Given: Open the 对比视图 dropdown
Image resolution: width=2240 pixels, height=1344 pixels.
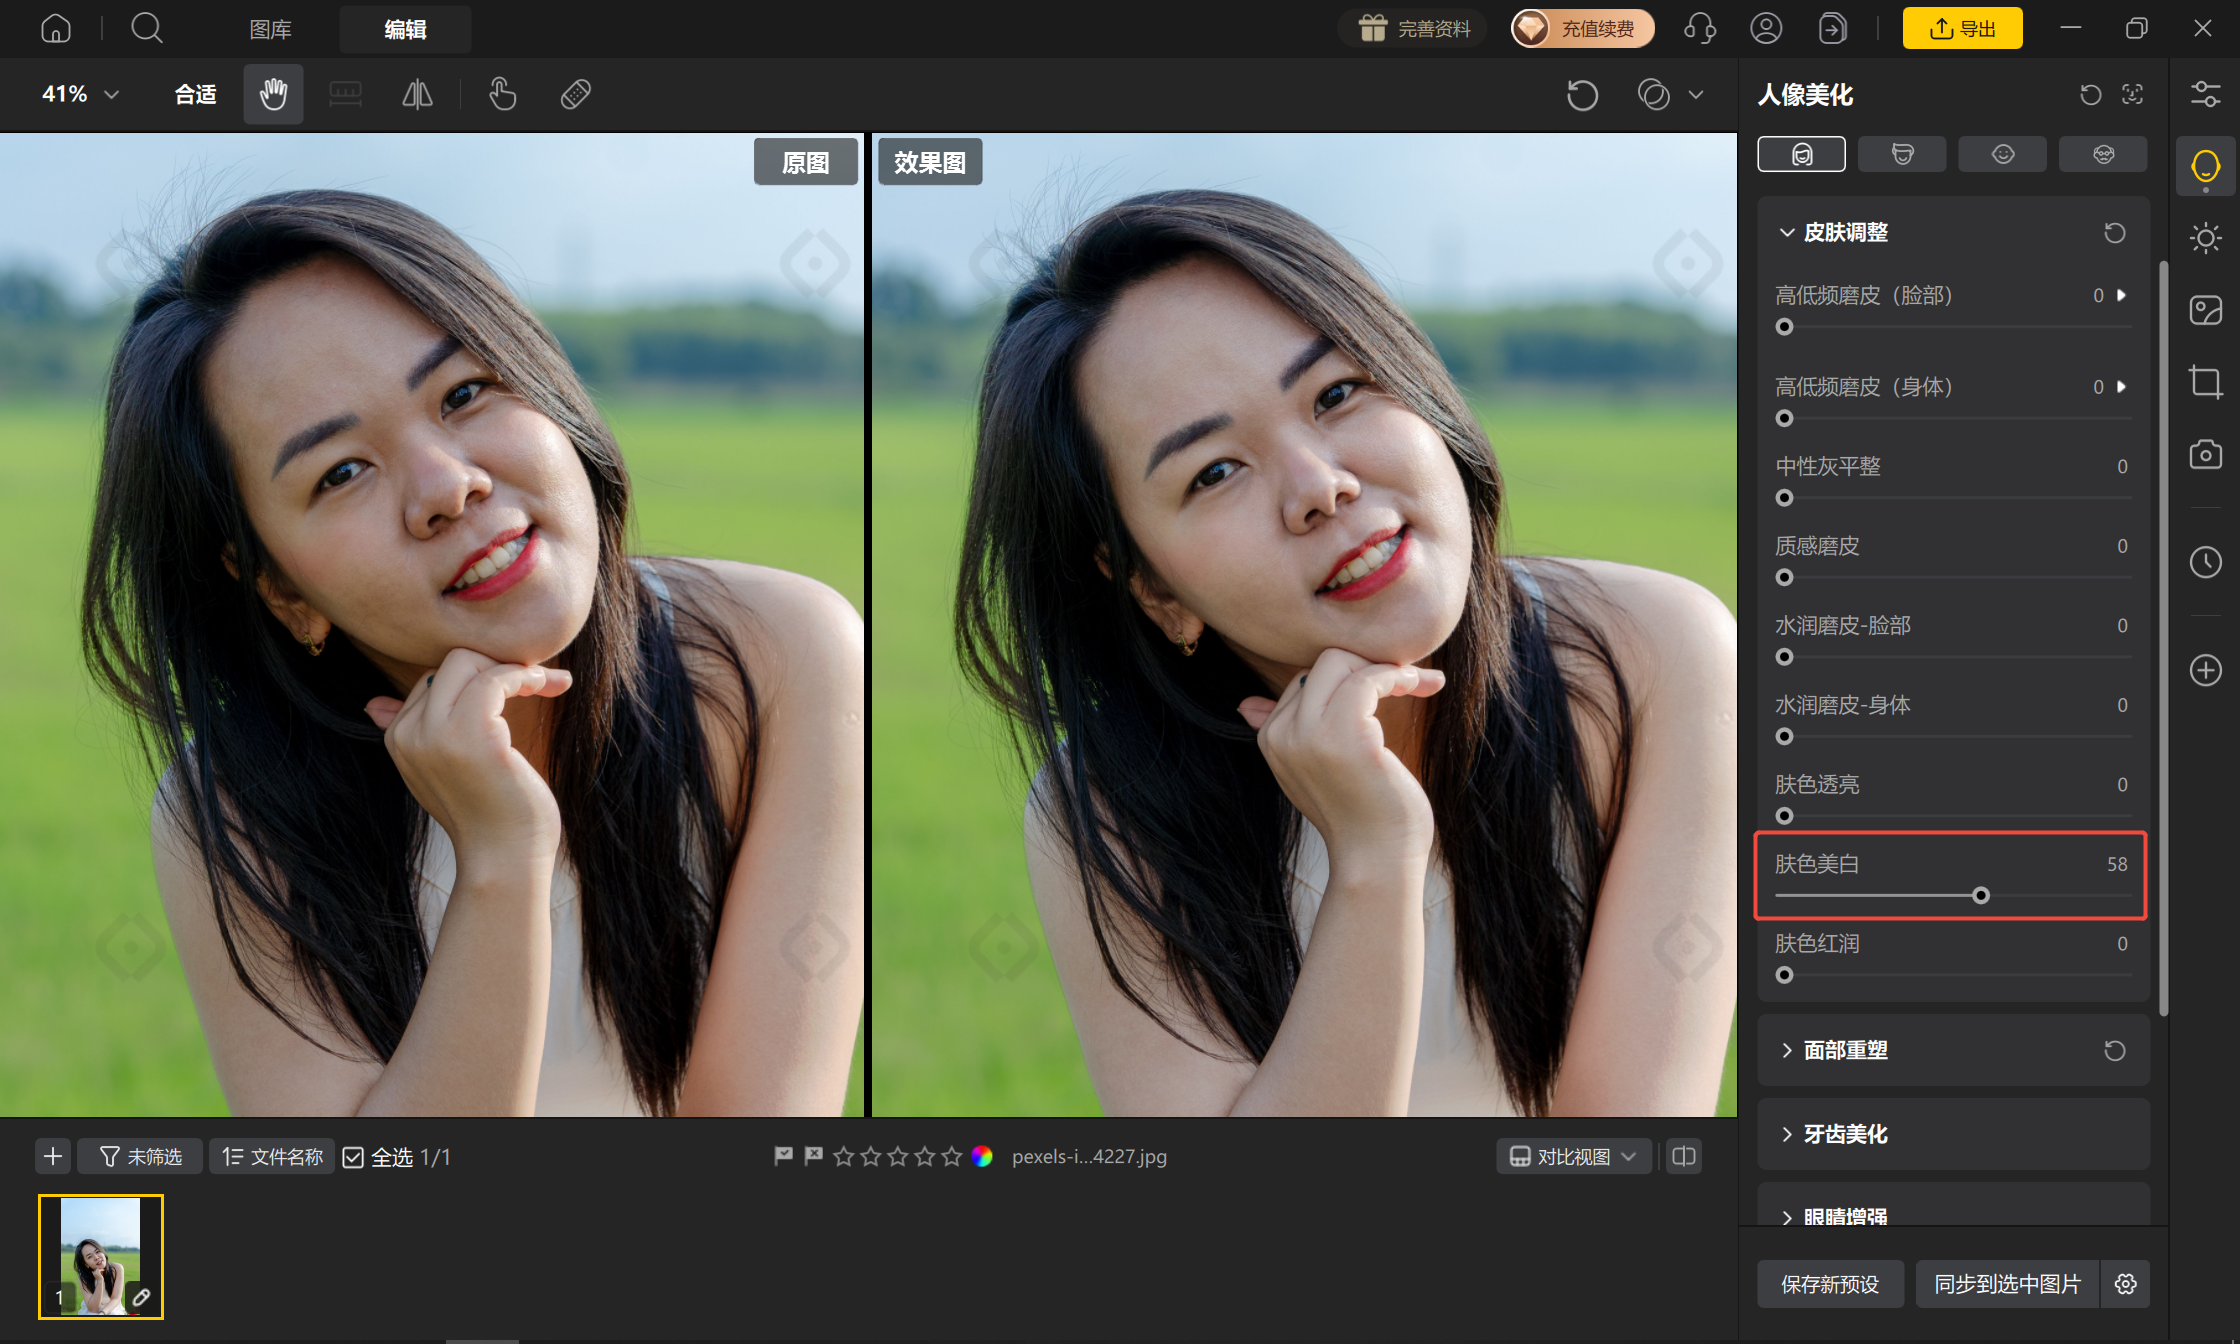Looking at the screenshot, I should click(1573, 1157).
